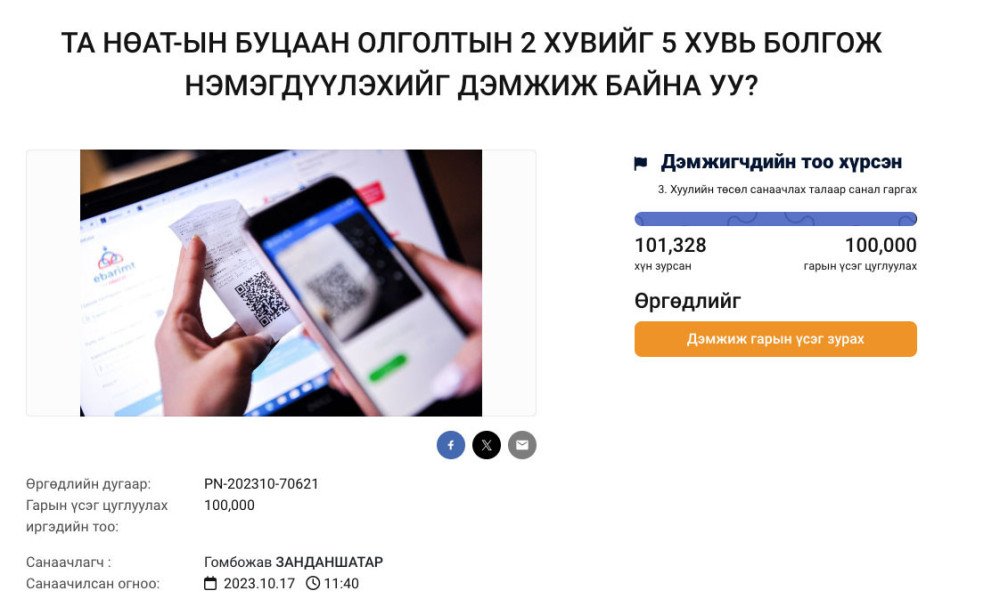Click the petition photo of phone scanning receipt
The height and width of the screenshot is (599, 1000).
click(x=281, y=283)
